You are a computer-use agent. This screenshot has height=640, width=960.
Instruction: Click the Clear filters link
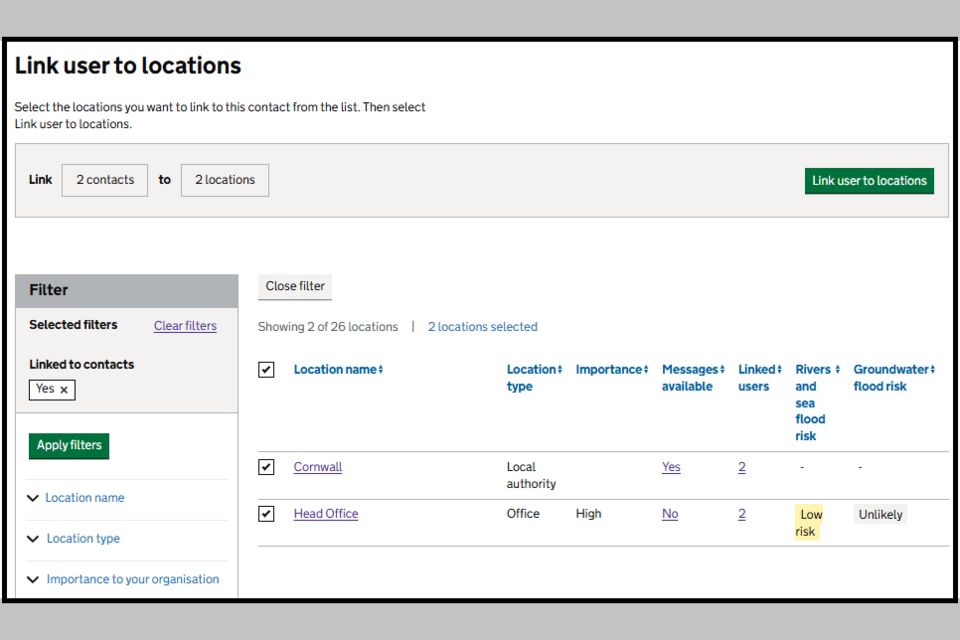click(185, 326)
